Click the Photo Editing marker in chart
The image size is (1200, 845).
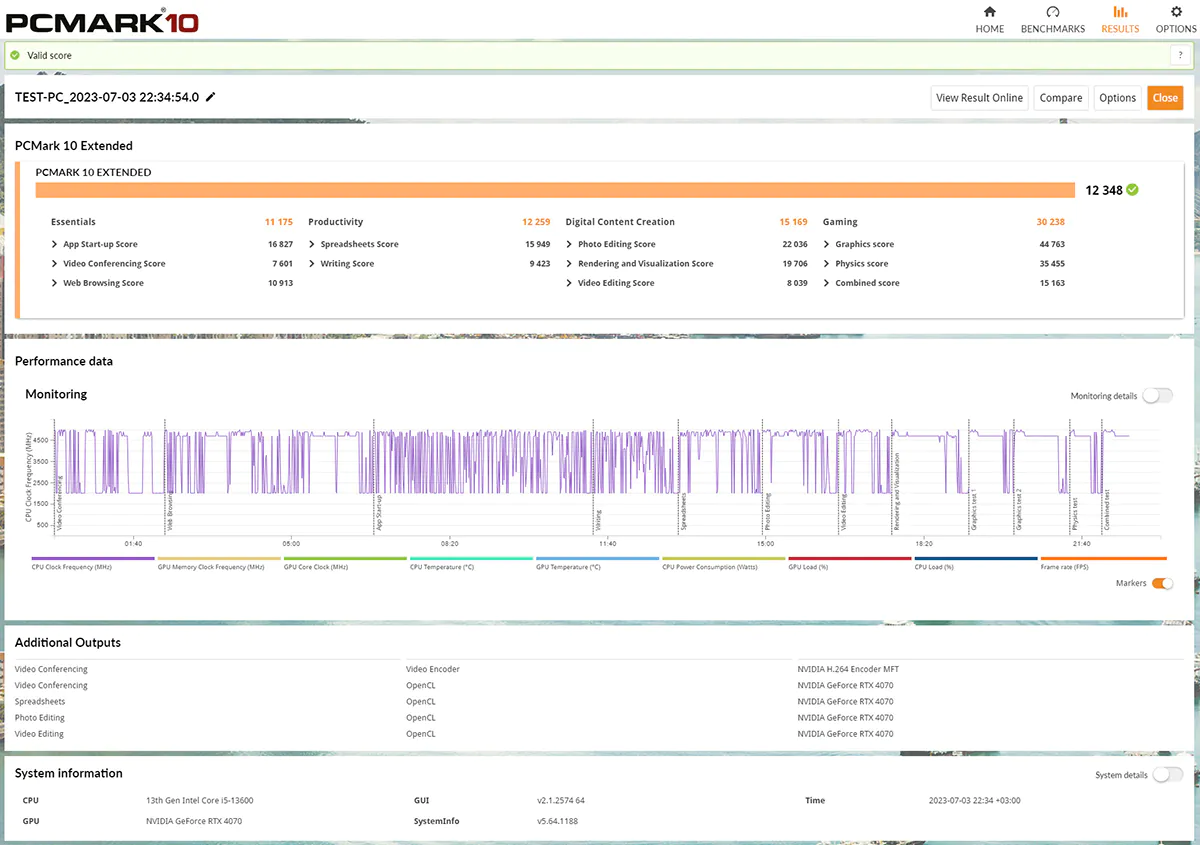coord(768,512)
